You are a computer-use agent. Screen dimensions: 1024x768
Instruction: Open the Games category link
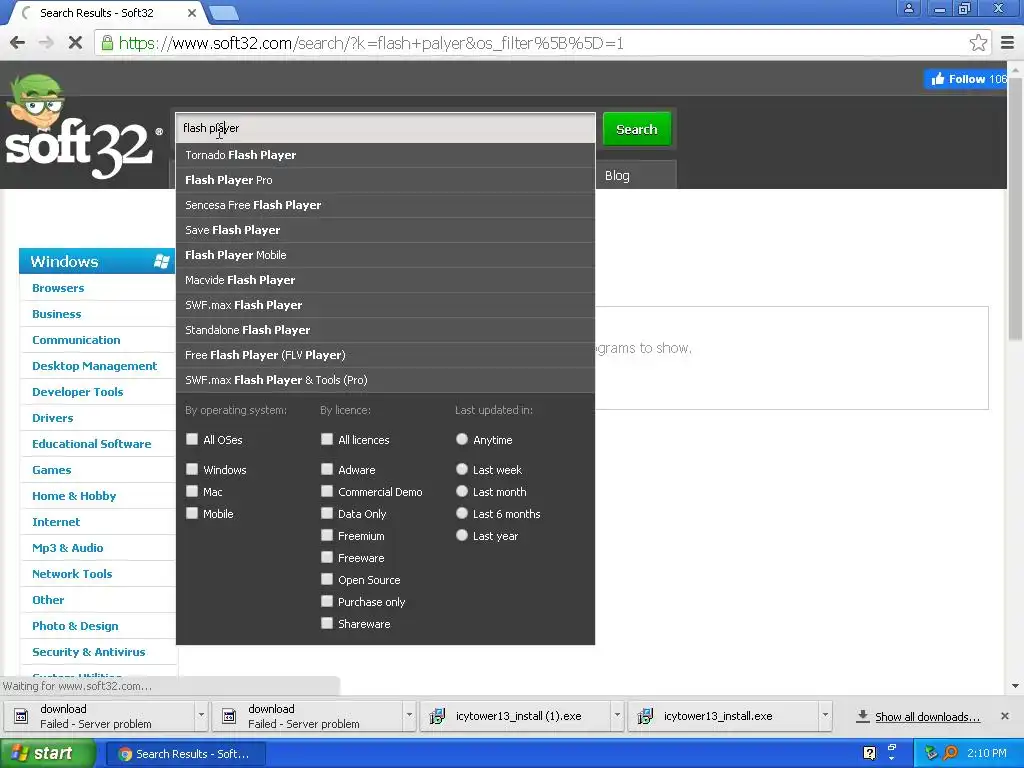pos(52,470)
